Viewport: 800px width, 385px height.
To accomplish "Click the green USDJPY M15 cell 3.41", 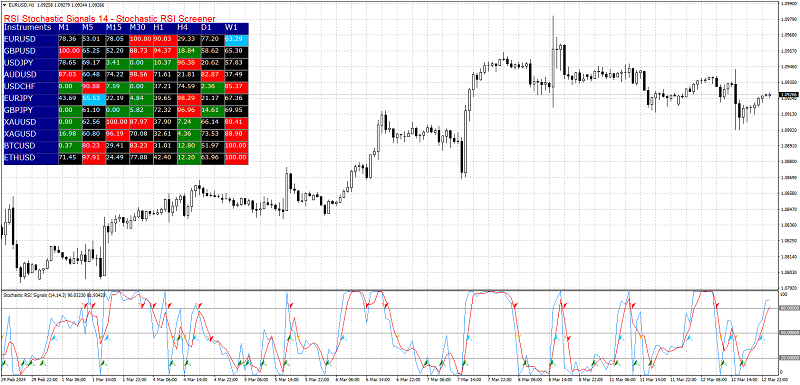I will click(117, 63).
